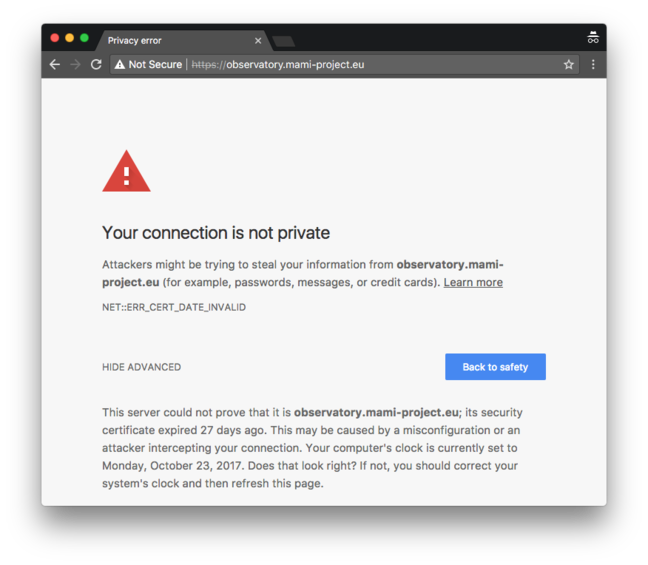This screenshot has width=648, height=565.
Task: Click the Not Secure warning triangle icon
Action: [120, 64]
